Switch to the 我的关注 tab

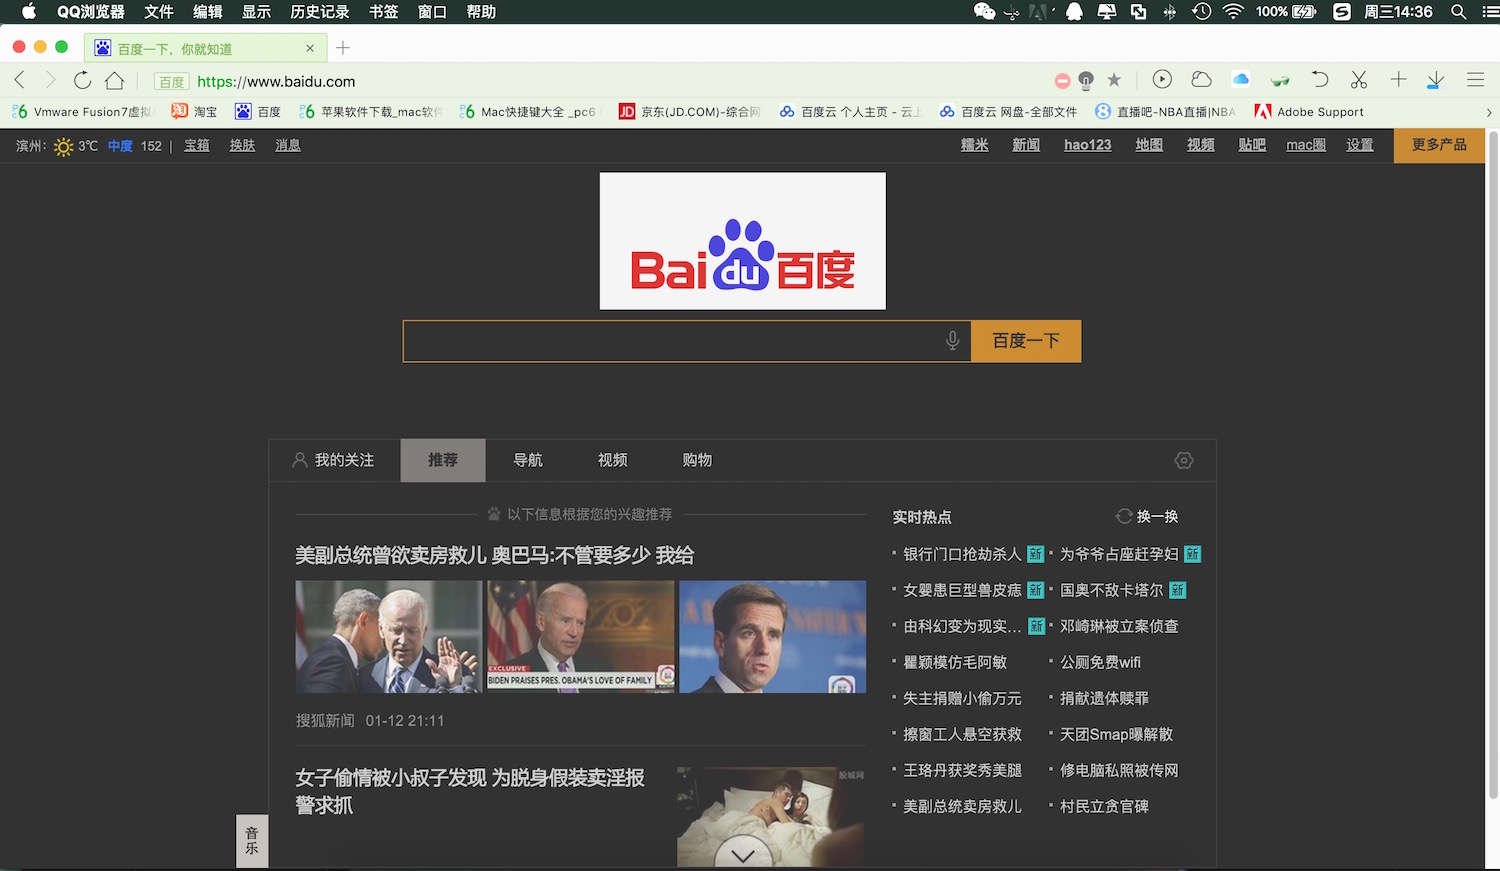pyautogui.click(x=333, y=460)
